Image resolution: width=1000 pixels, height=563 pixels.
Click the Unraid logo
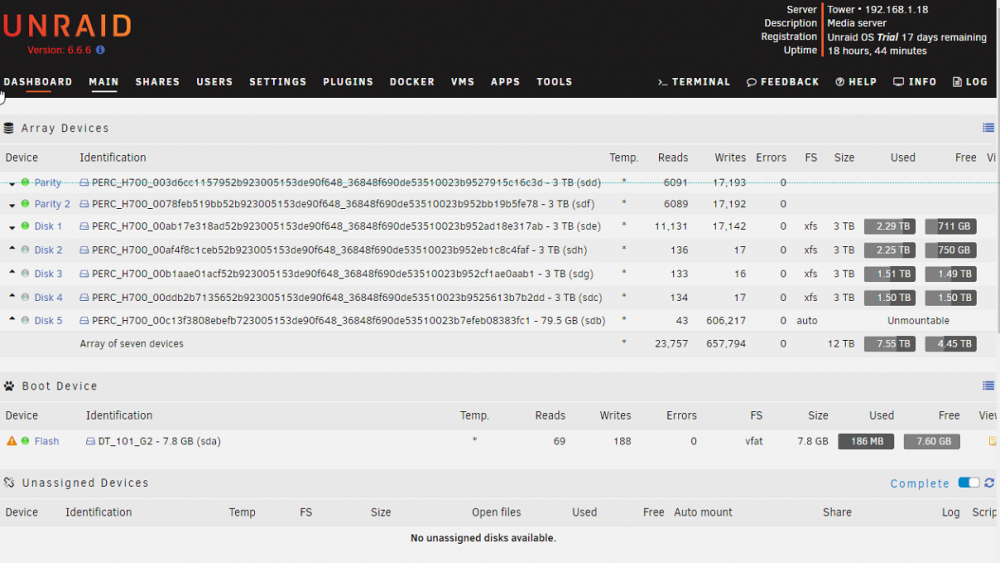coord(67,26)
